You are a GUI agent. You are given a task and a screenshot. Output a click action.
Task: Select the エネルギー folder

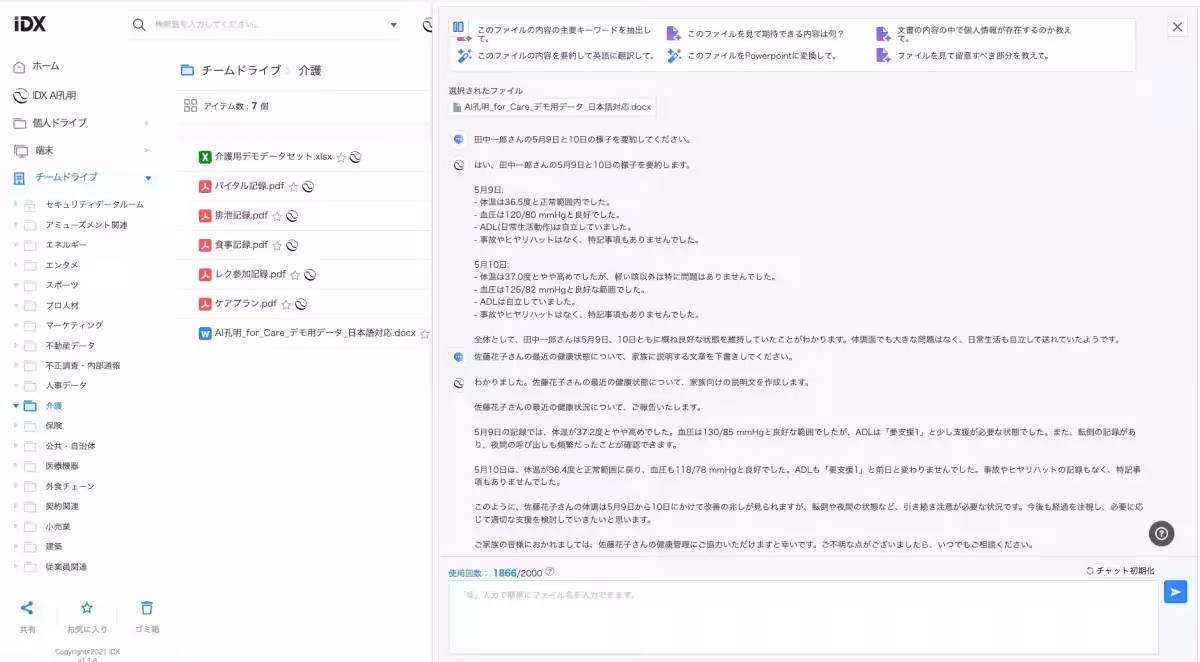pyautogui.click(x=66, y=244)
